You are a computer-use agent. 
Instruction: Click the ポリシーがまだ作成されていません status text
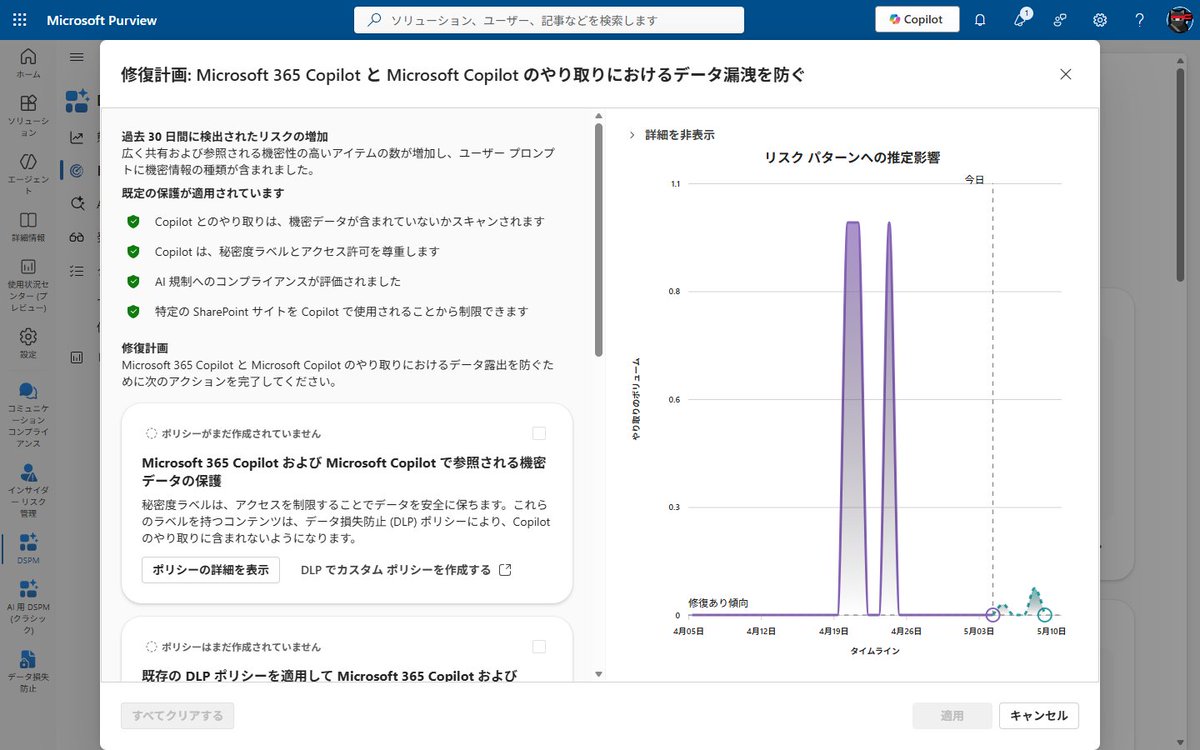click(241, 433)
